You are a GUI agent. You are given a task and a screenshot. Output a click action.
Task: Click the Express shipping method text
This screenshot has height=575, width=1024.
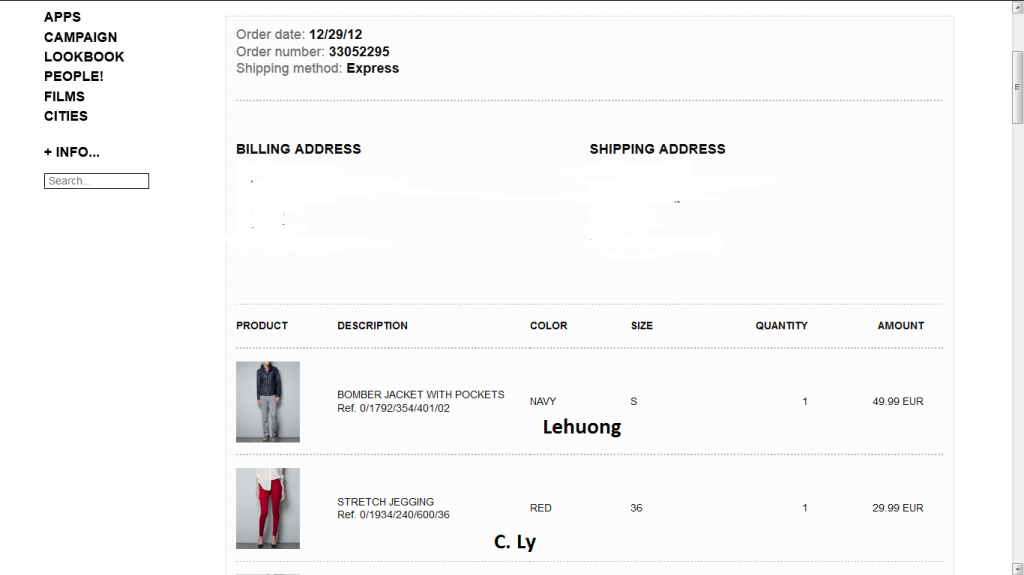tap(372, 68)
